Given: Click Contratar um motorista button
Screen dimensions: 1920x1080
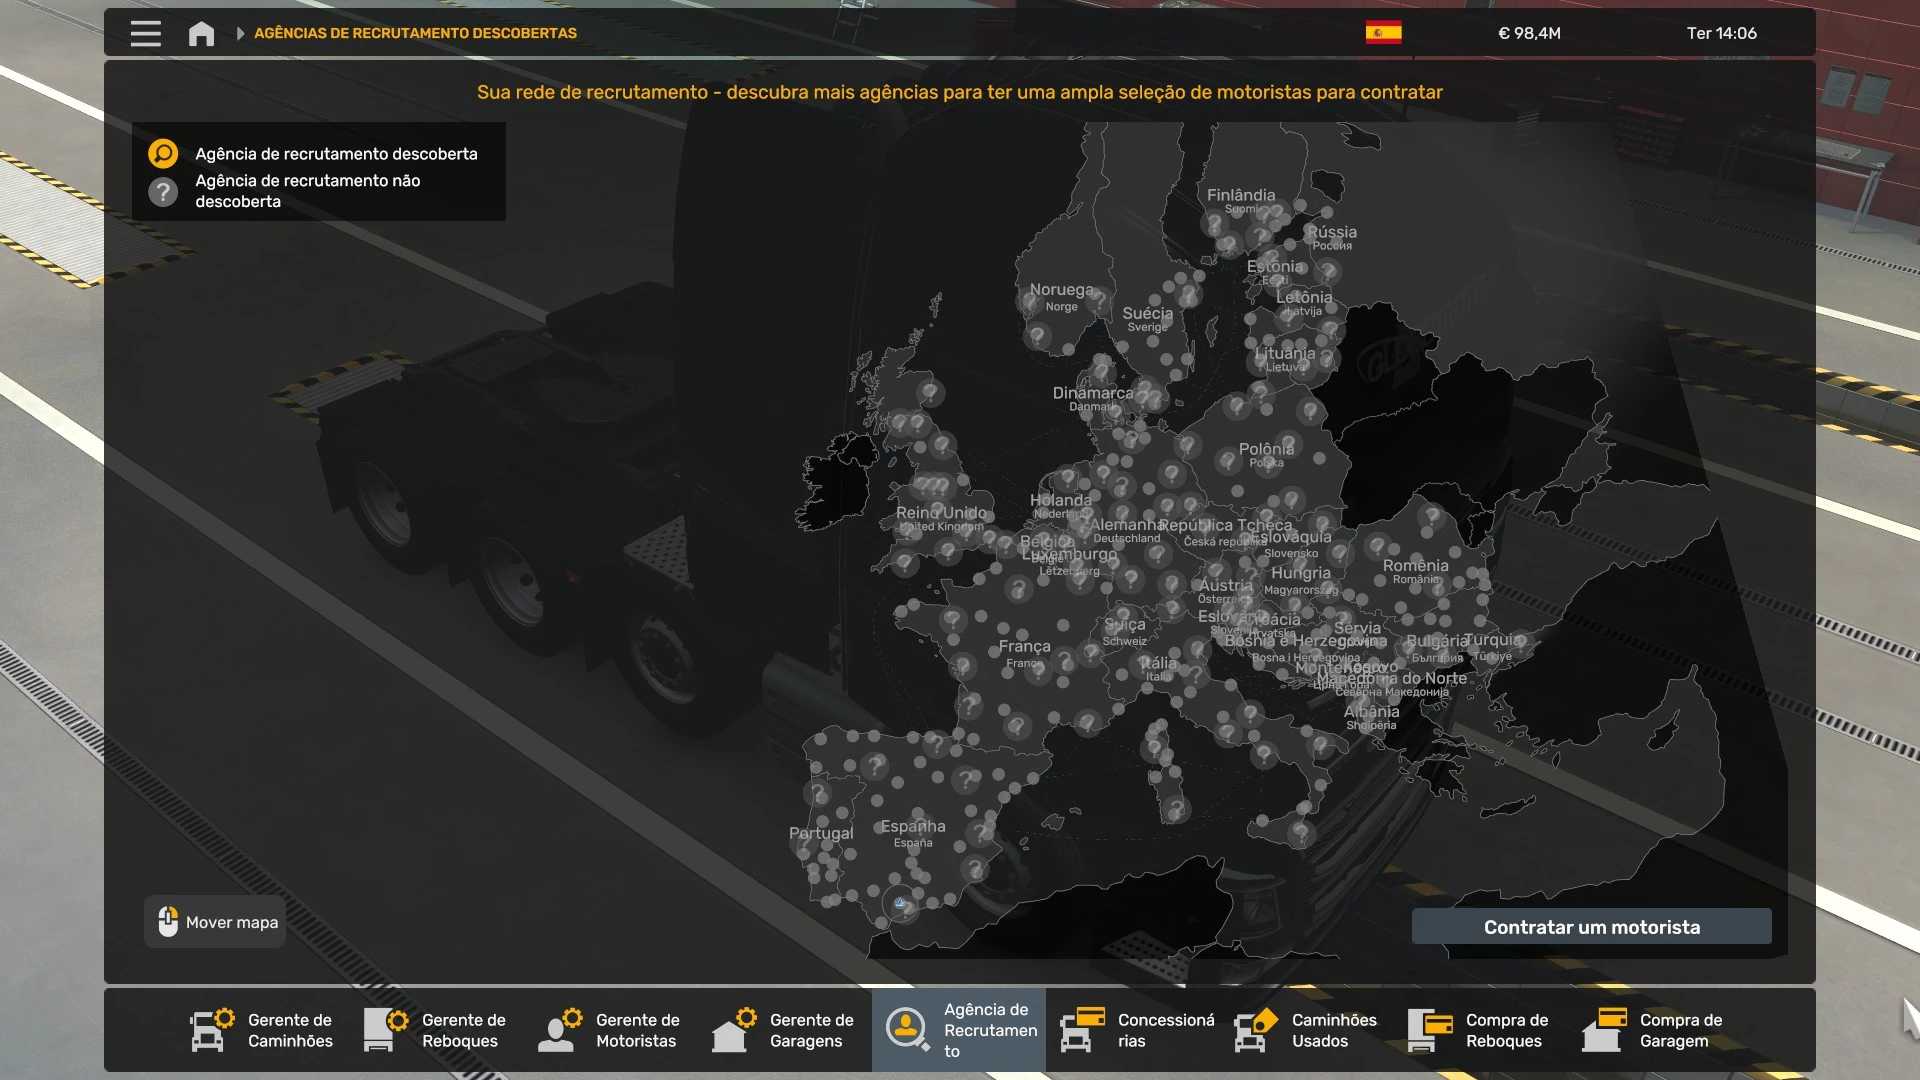Looking at the screenshot, I should (x=1591, y=927).
